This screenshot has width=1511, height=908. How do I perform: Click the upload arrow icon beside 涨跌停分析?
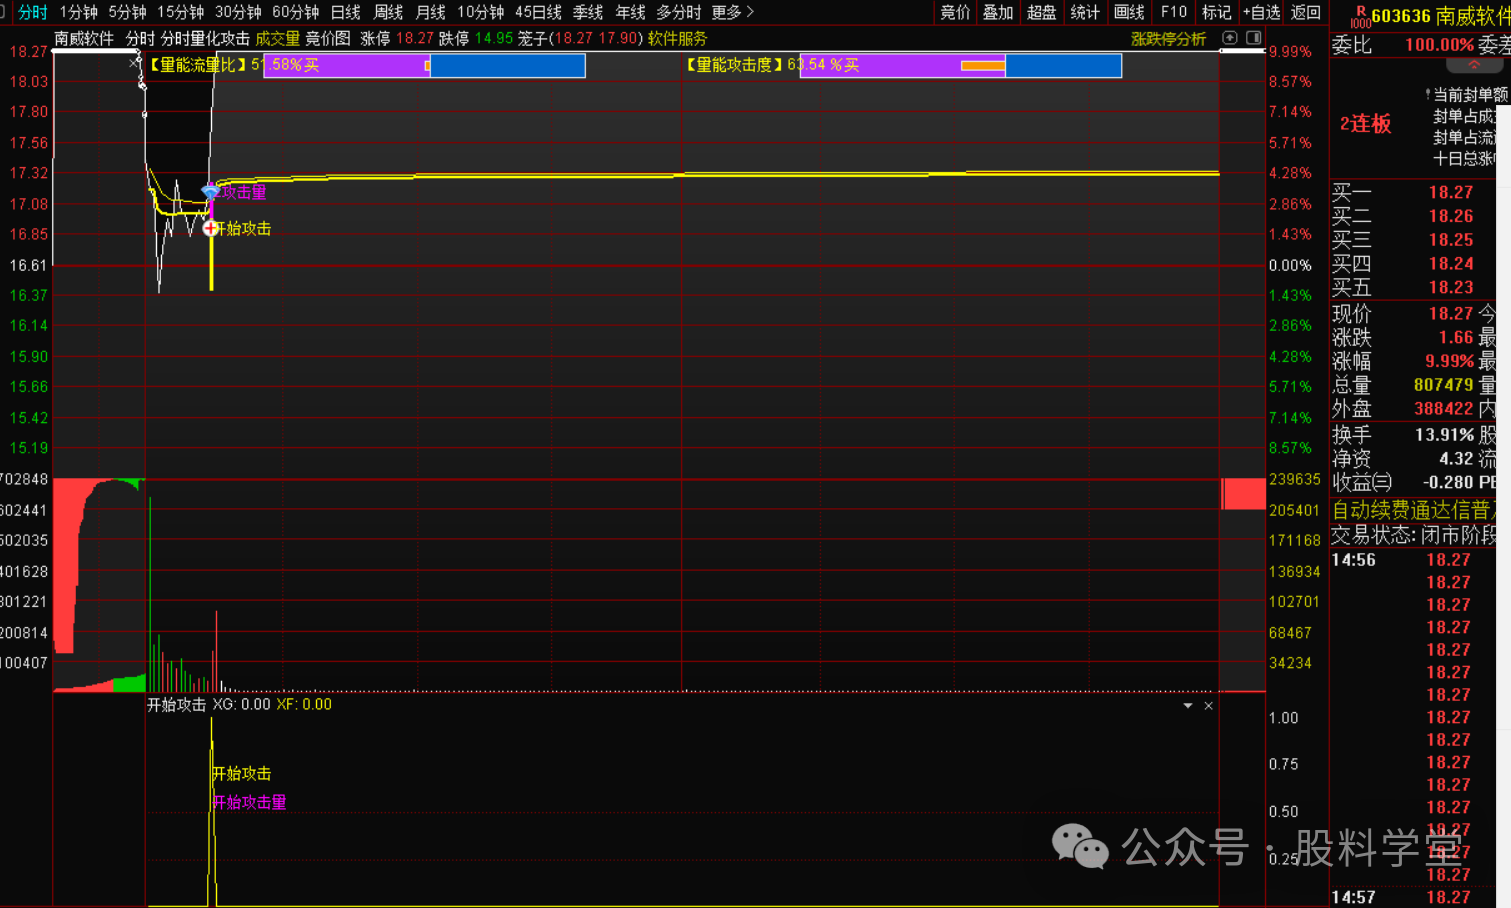pos(1230,38)
